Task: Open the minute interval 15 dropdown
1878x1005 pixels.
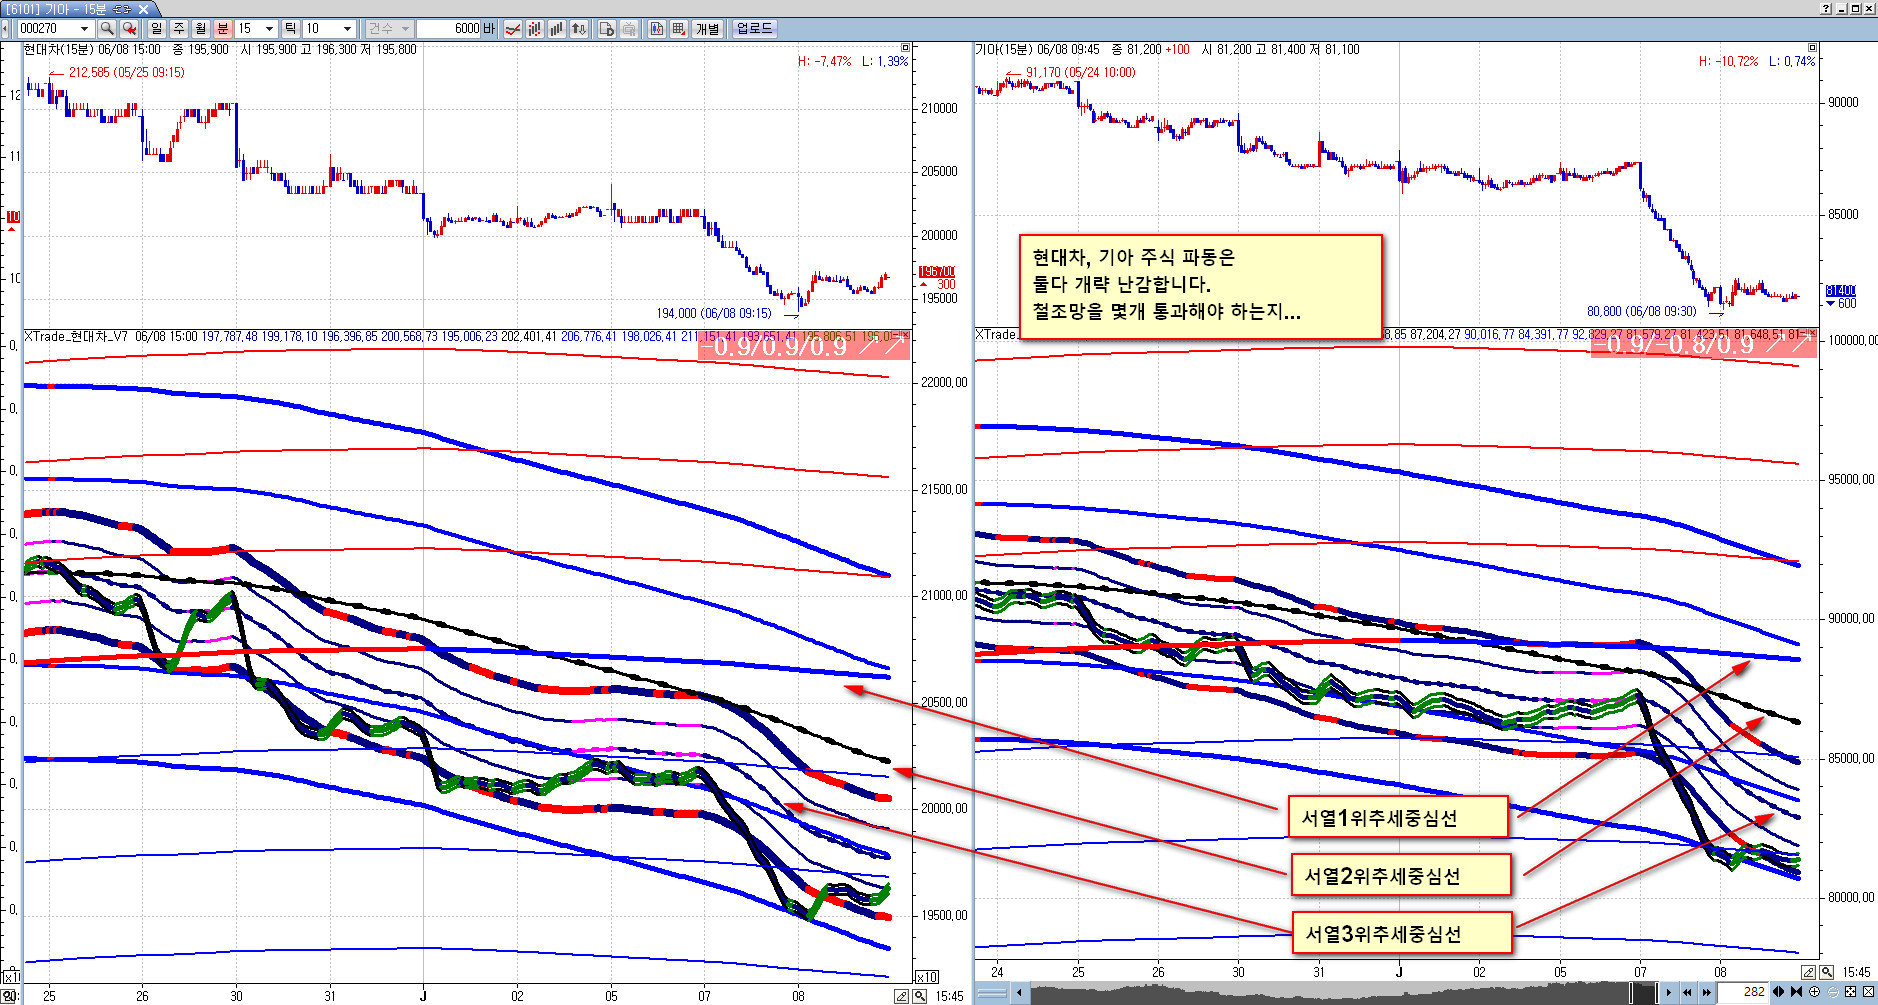Action: tap(269, 29)
